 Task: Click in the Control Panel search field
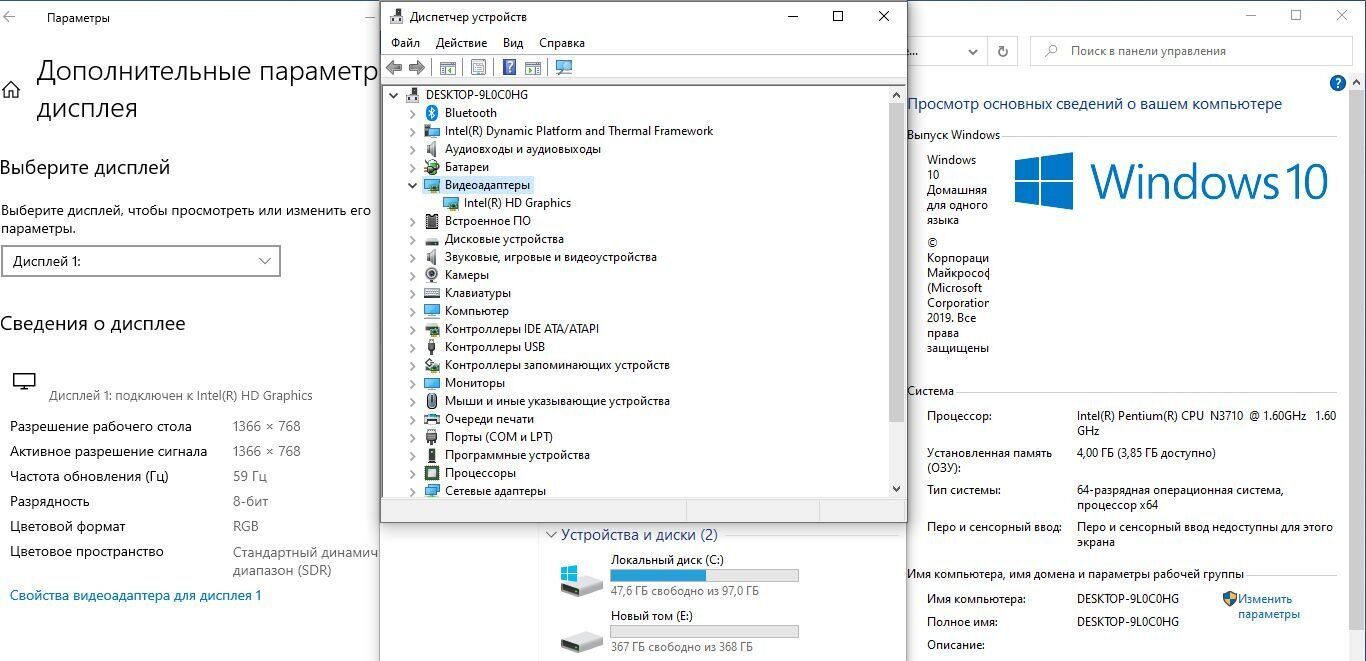coord(1190,51)
